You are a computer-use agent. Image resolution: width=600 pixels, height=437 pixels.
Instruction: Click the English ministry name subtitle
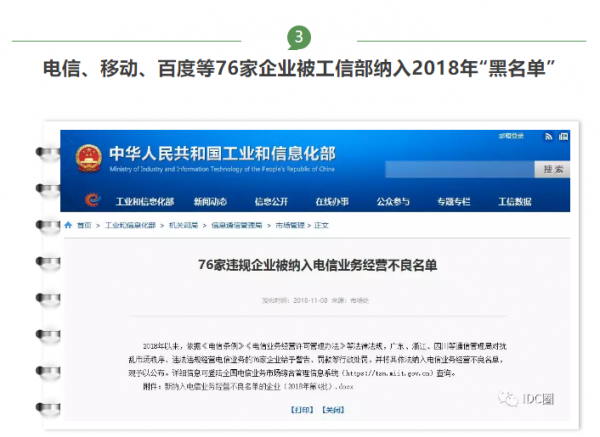(x=222, y=169)
